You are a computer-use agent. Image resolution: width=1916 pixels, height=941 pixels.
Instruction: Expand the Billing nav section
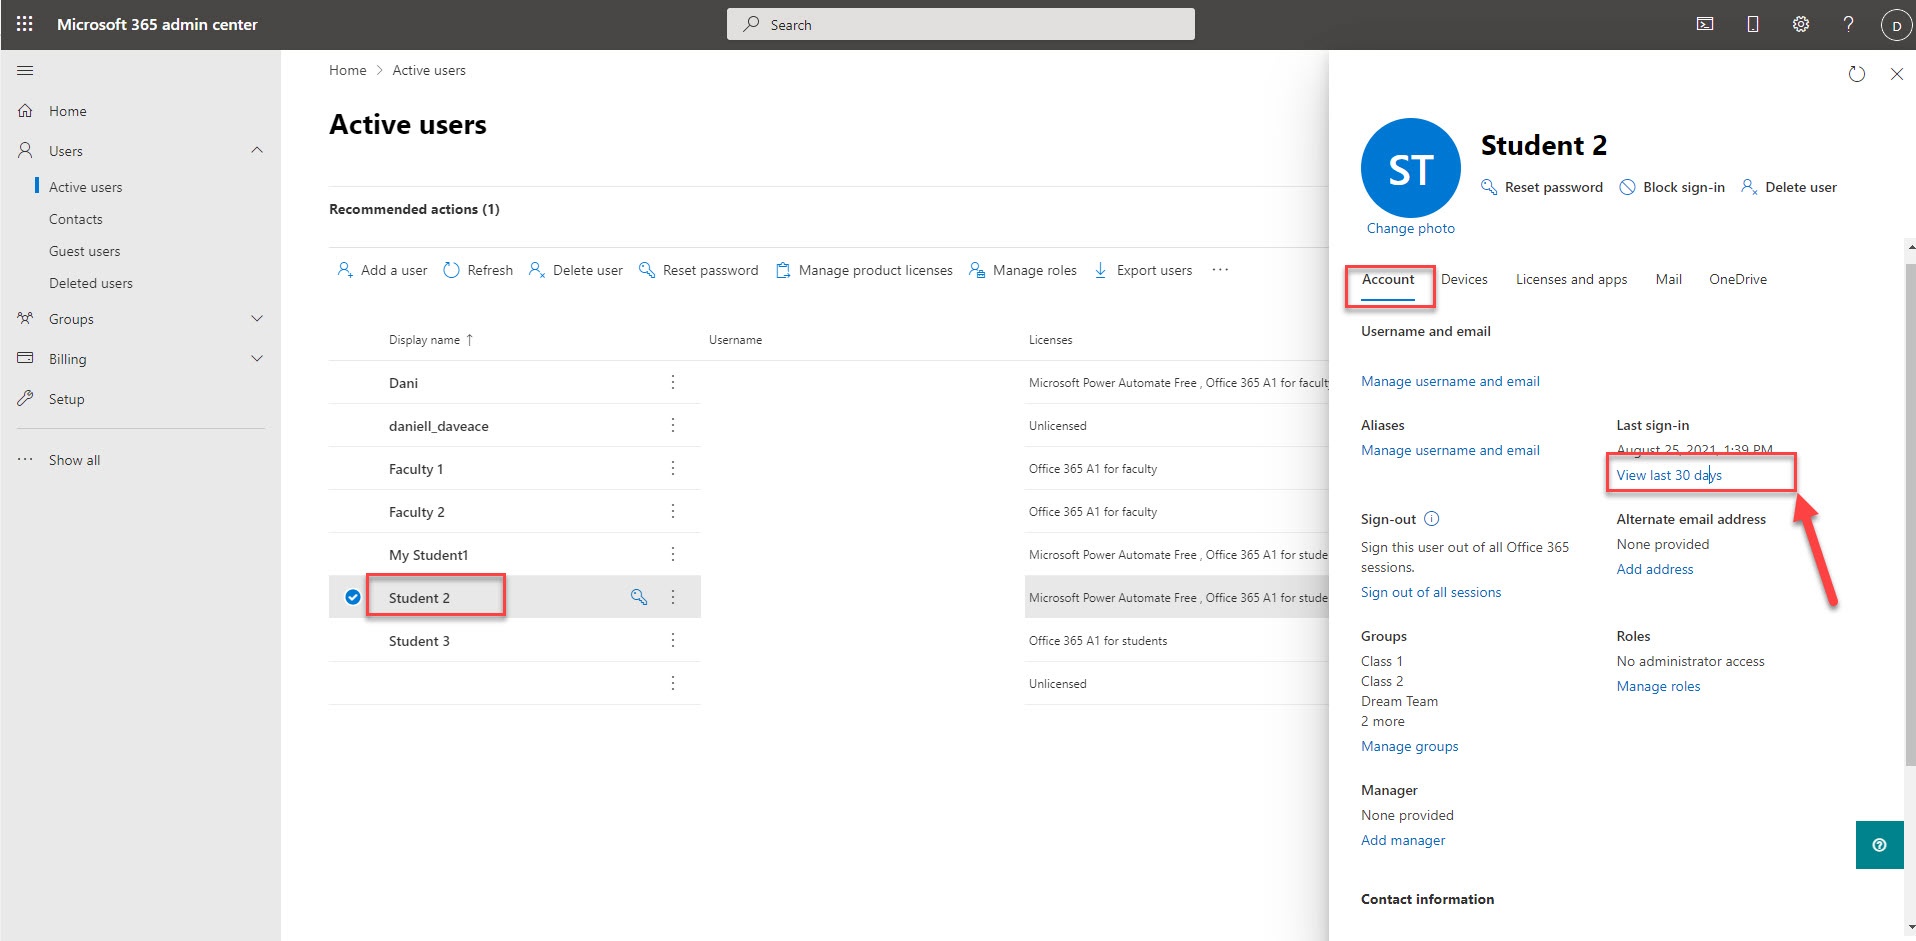[257, 358]
